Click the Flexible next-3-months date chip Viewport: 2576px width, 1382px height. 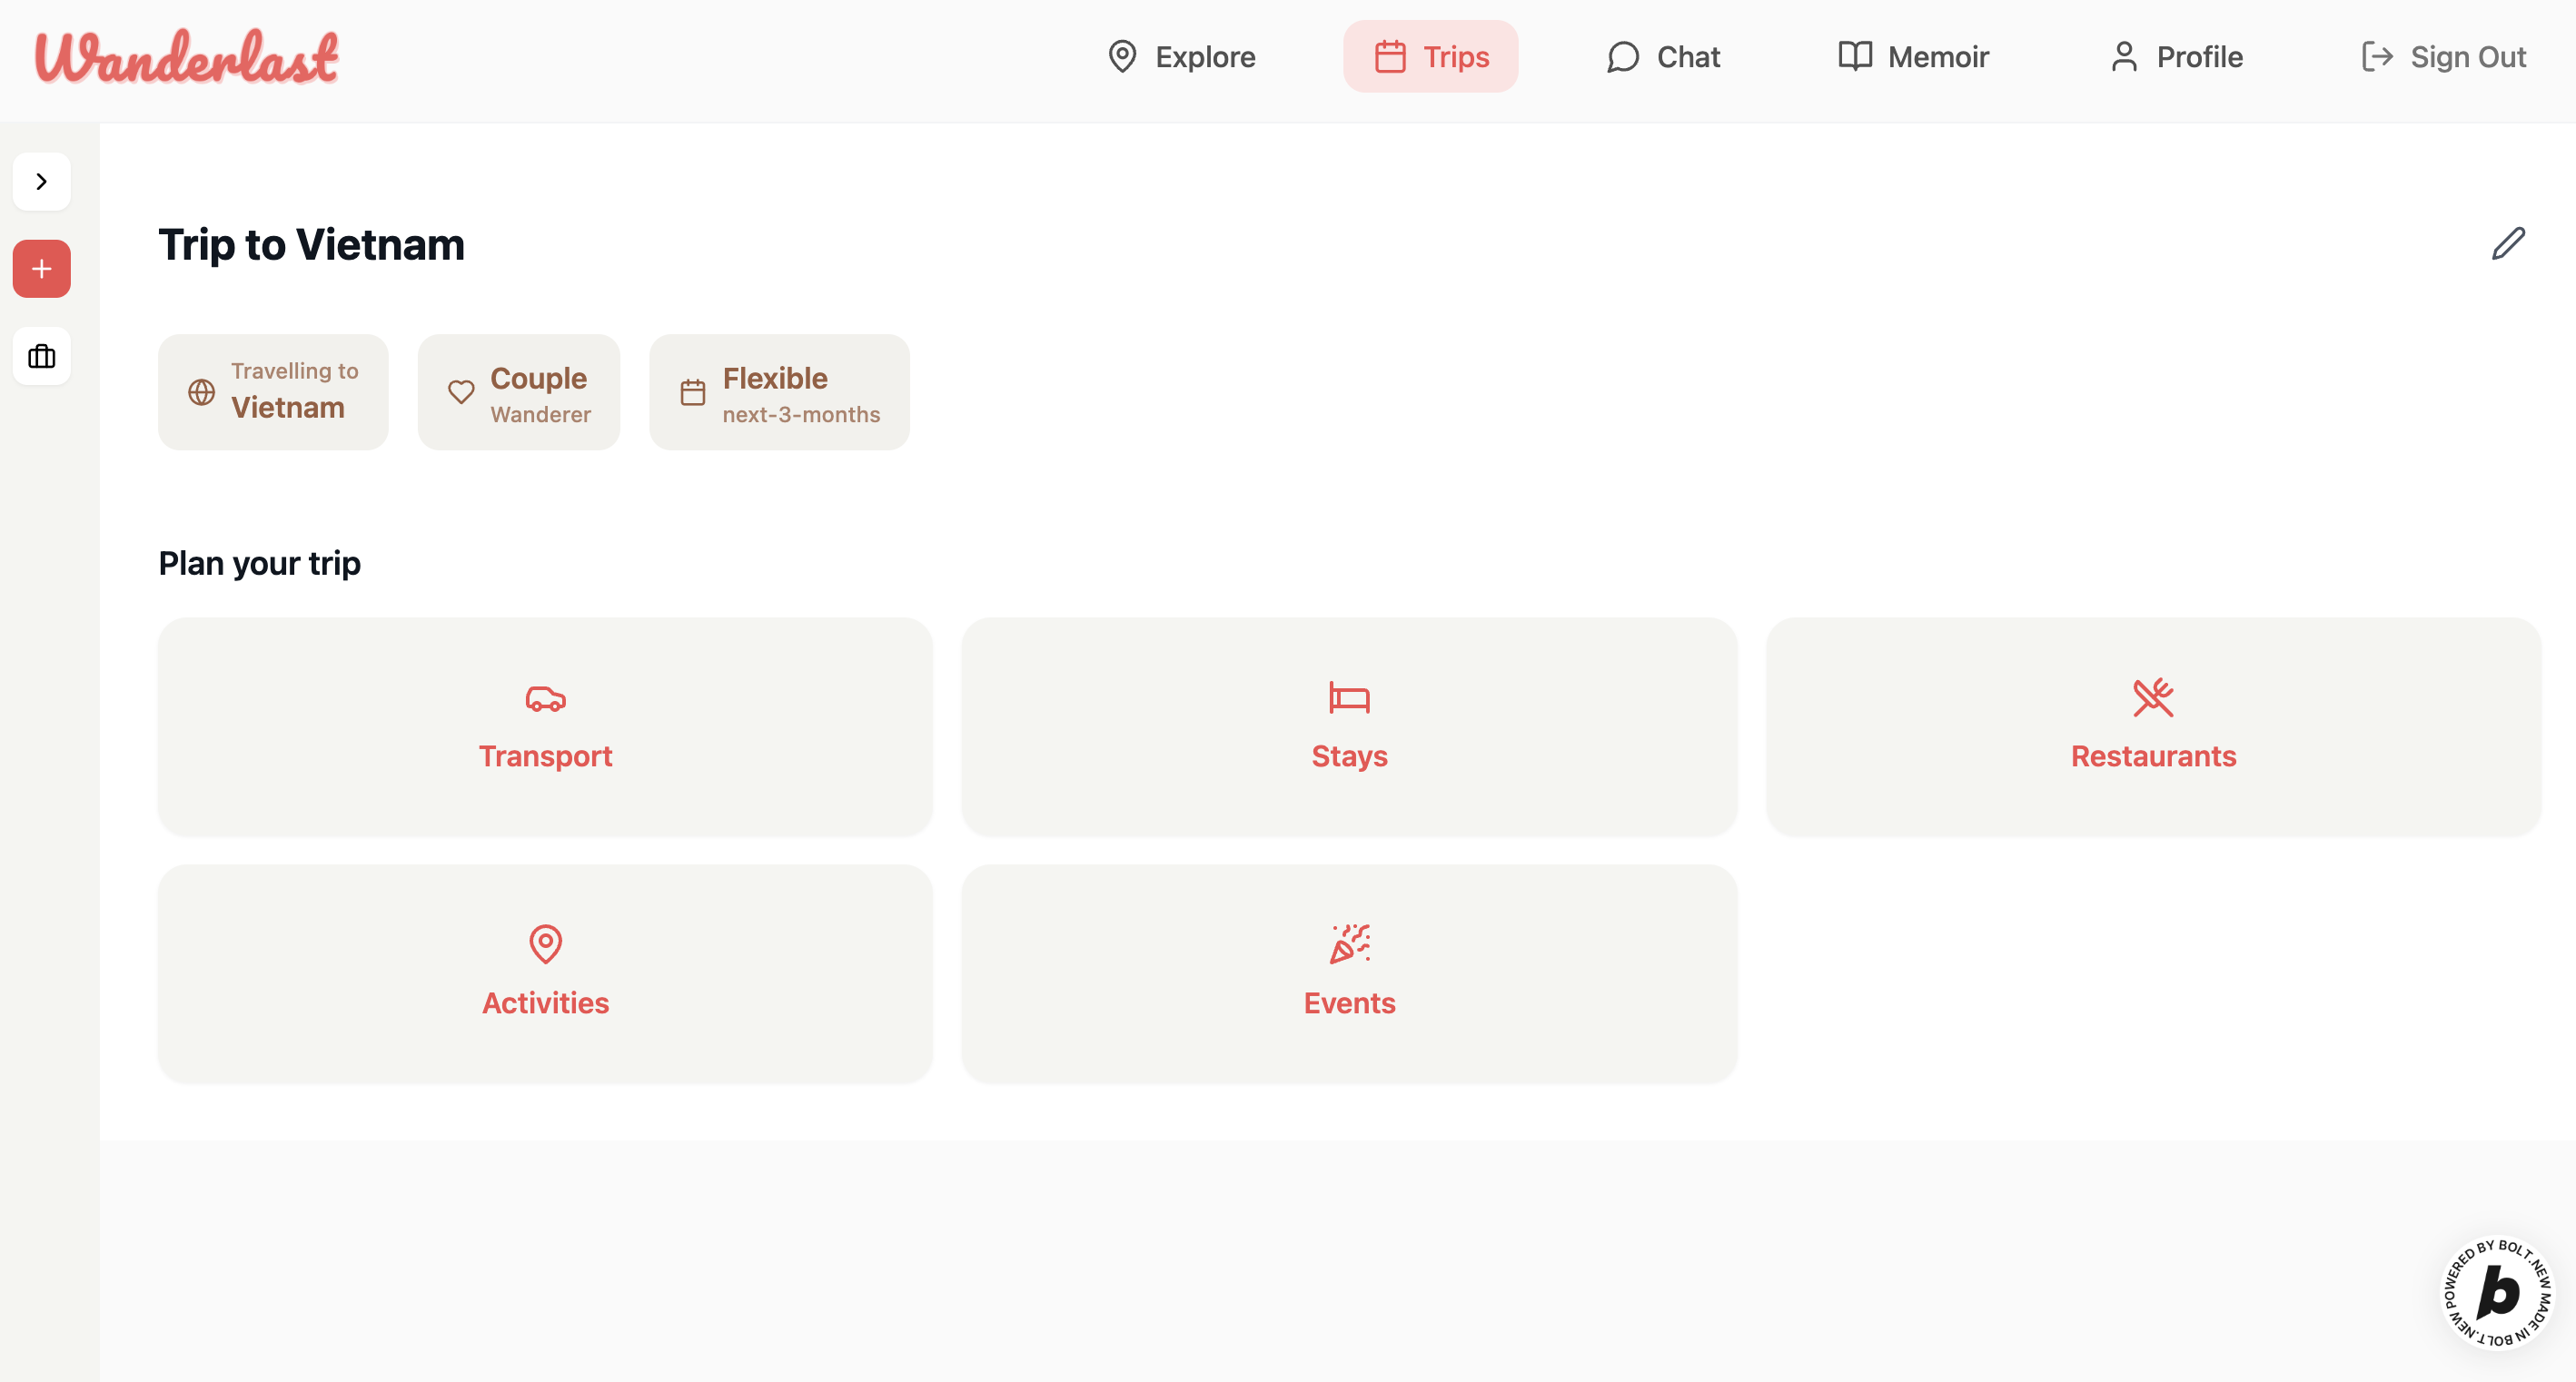779,392
